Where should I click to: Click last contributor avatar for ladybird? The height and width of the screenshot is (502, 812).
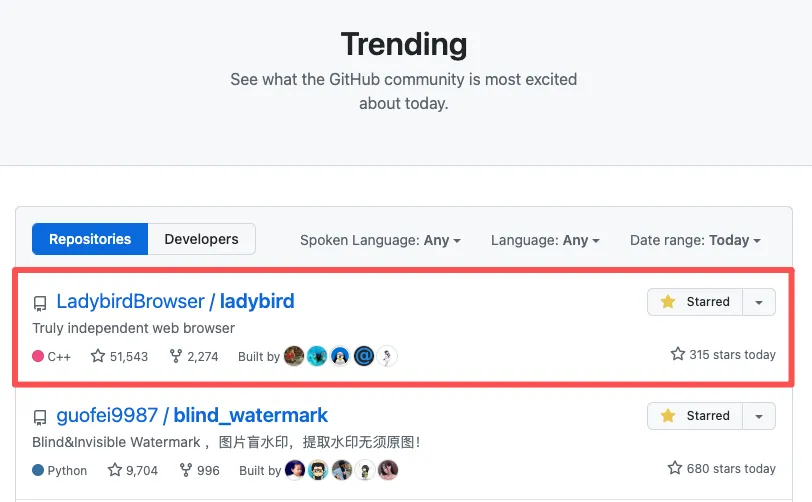coord(387,356)
